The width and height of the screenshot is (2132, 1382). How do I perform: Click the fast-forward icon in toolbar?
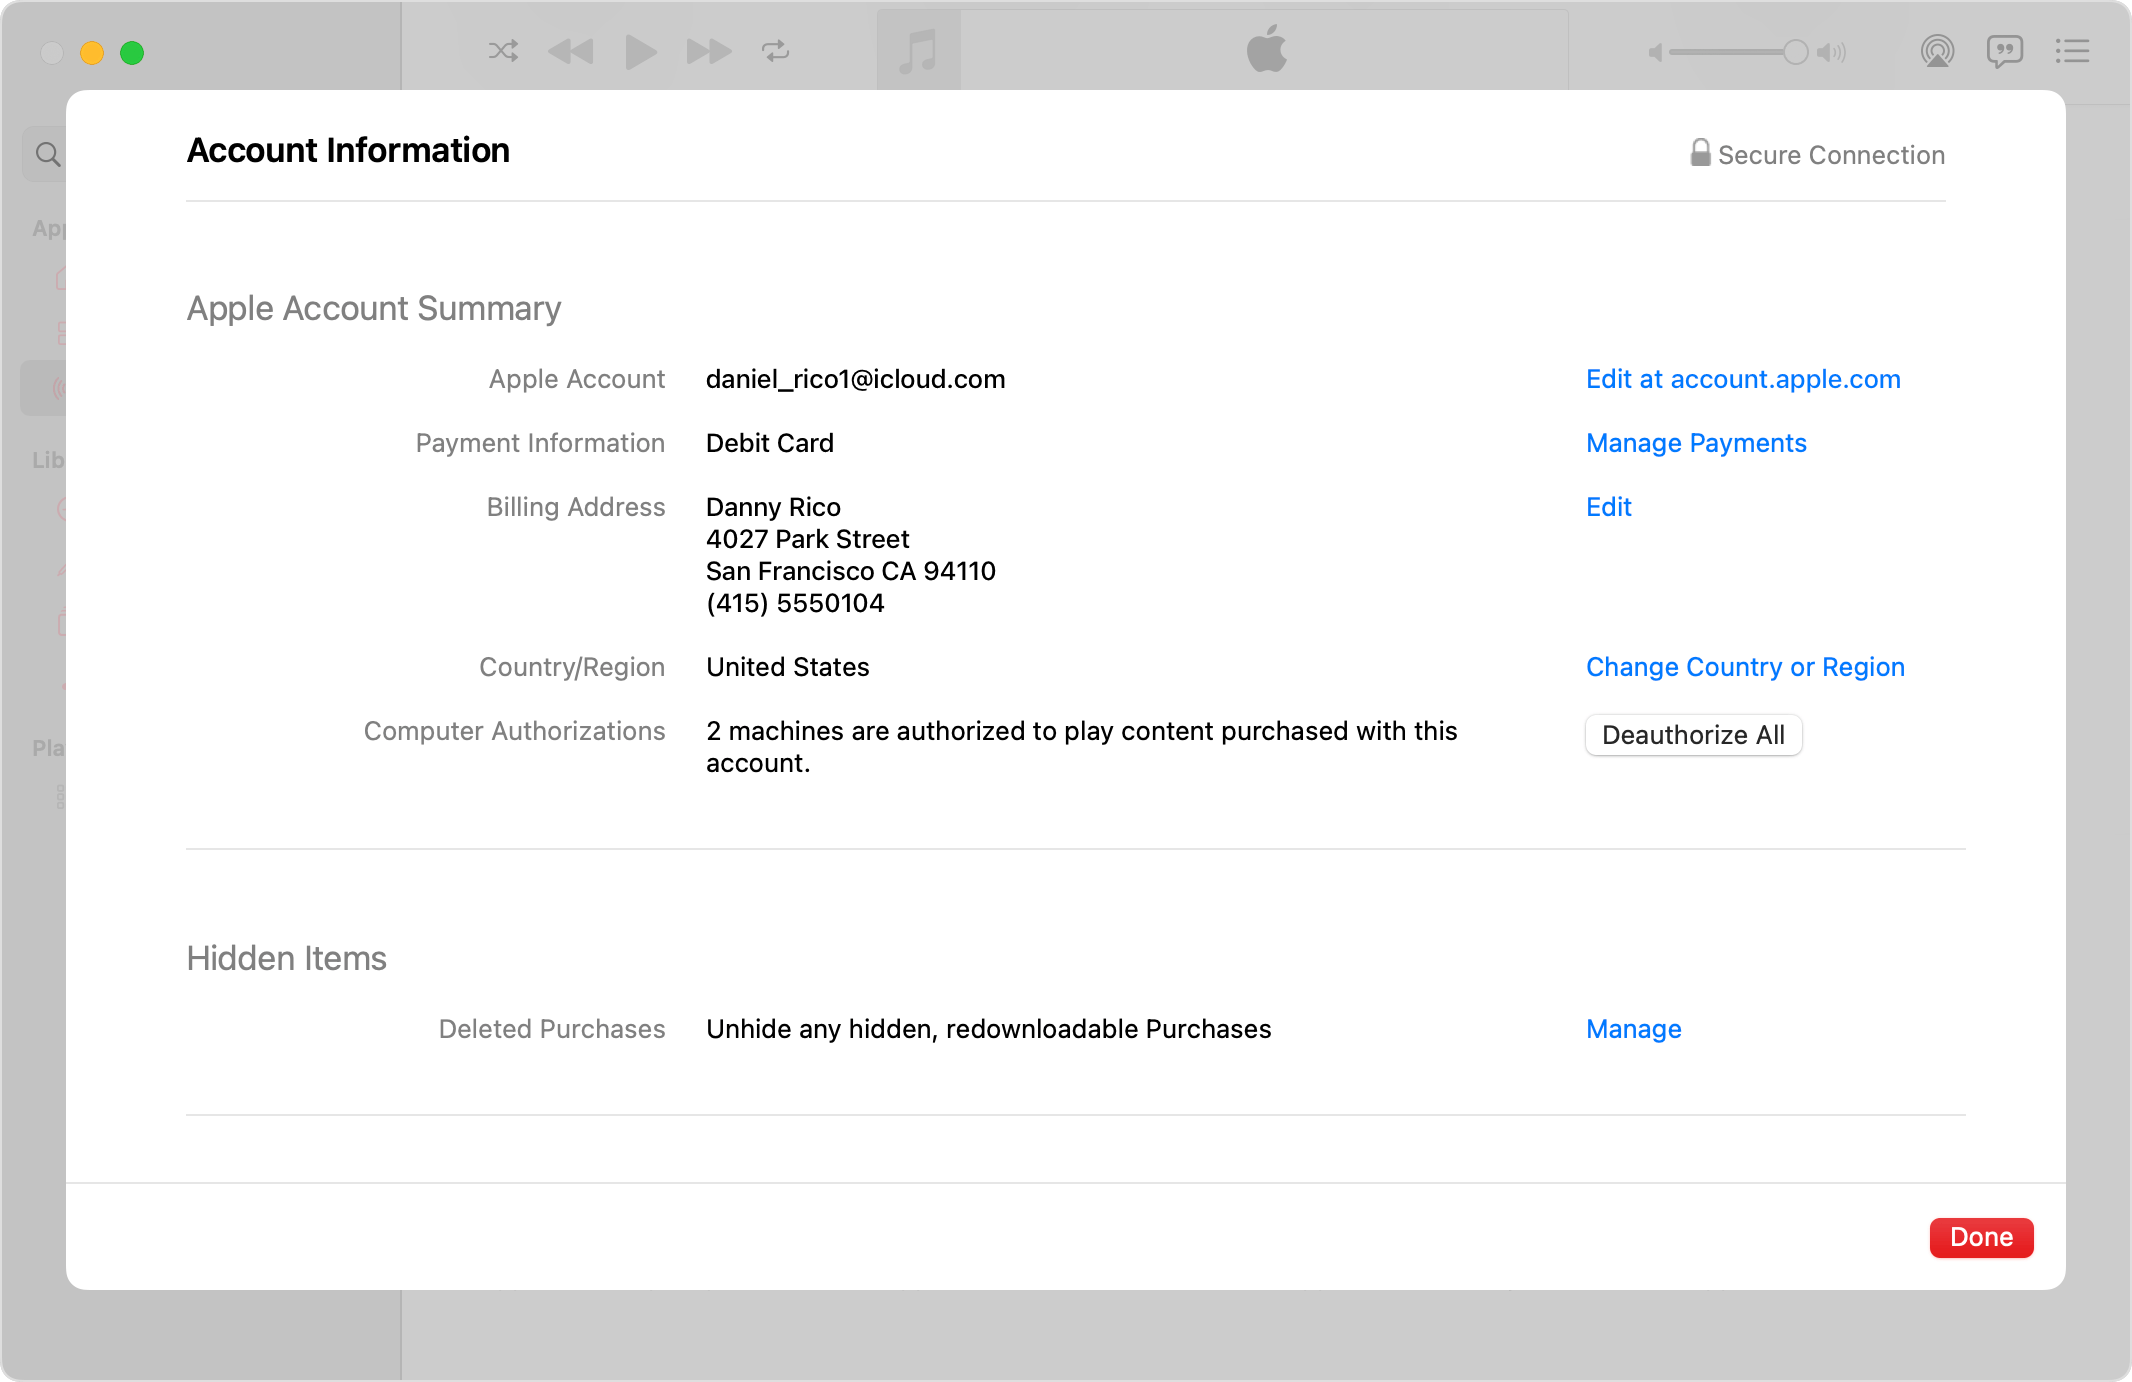click(704, 54)
